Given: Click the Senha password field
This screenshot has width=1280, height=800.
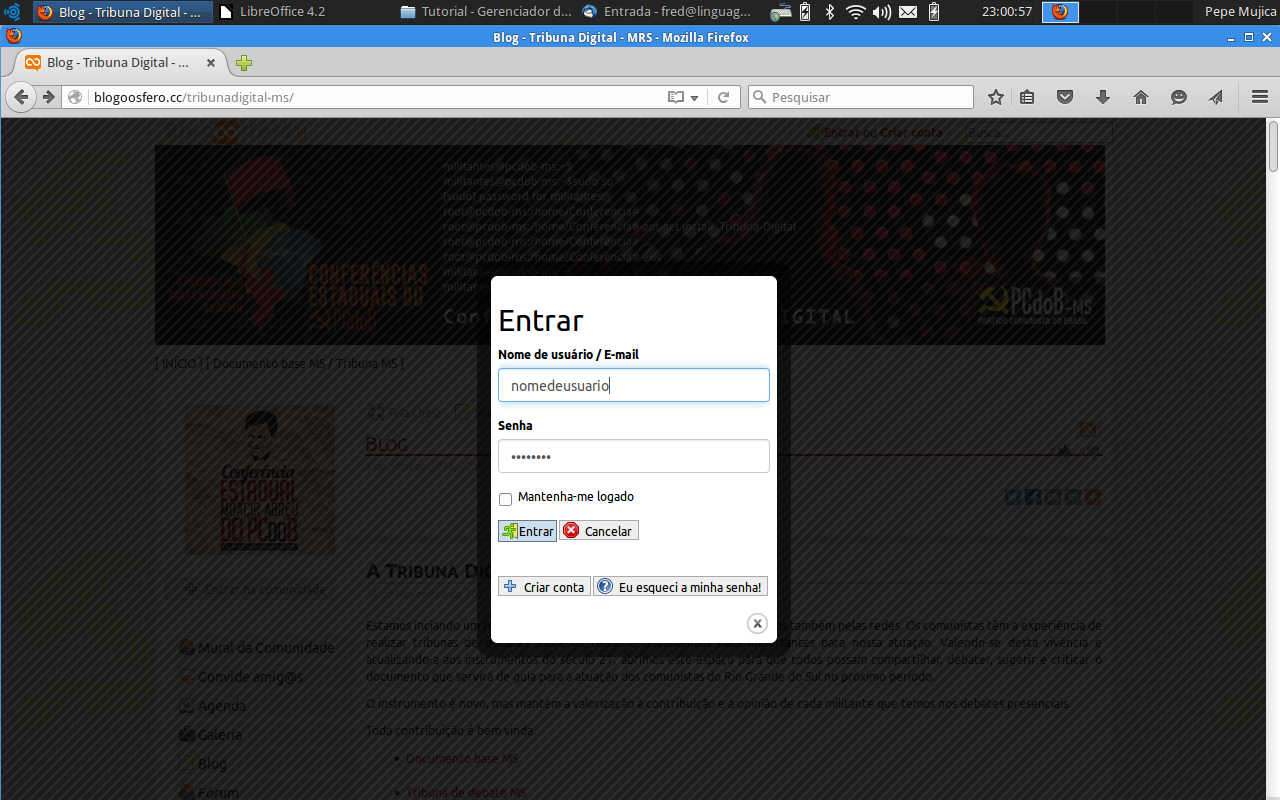Looking at the screenshot, I should [633, 456].
